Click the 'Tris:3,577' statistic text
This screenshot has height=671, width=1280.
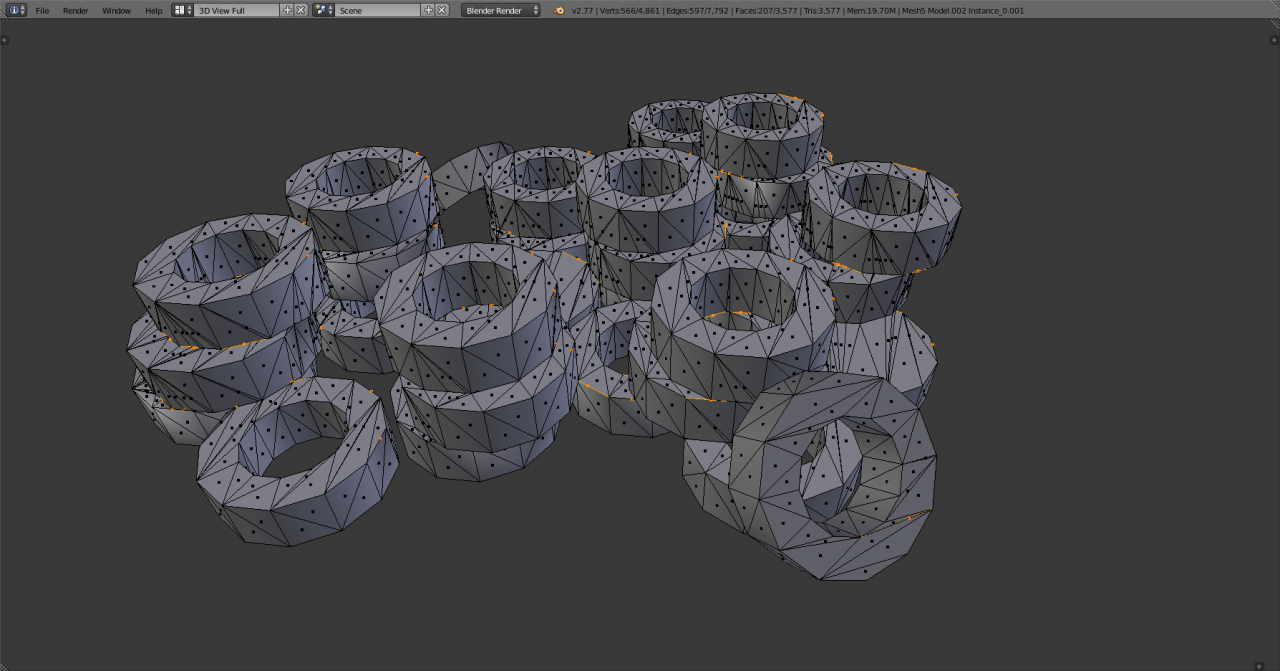coord(820,10)
